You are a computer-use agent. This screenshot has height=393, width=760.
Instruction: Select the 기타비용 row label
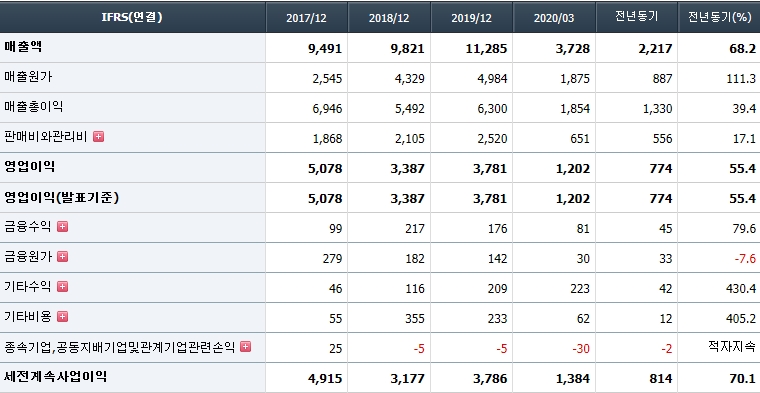coord(28,316)
